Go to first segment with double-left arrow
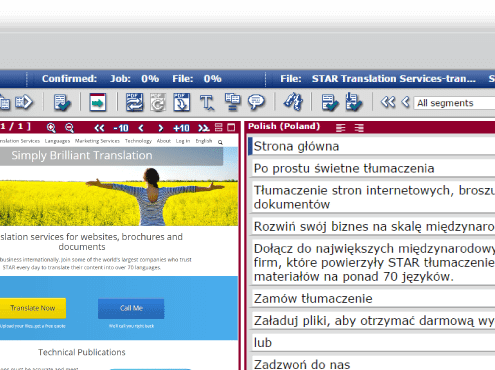The width and height of the screenshot is (495, 370). [388, 102]
